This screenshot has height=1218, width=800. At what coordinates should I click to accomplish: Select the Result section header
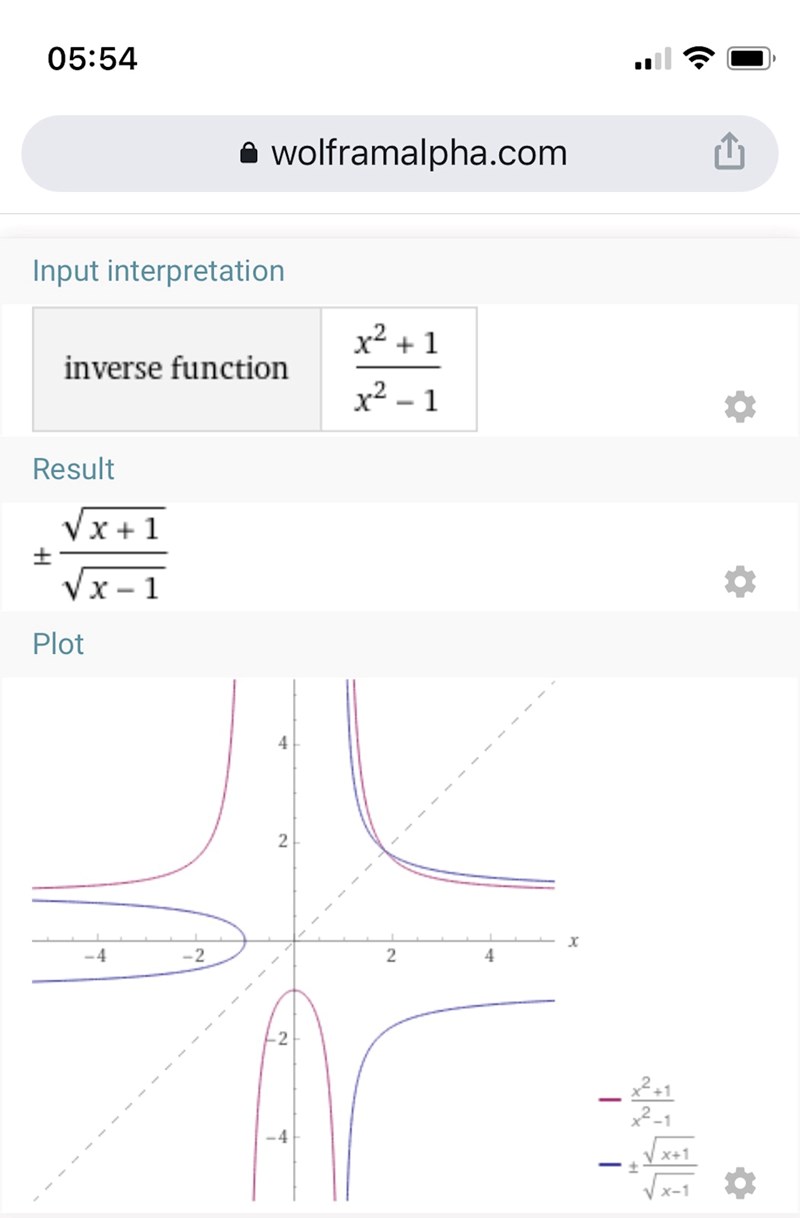73,469
